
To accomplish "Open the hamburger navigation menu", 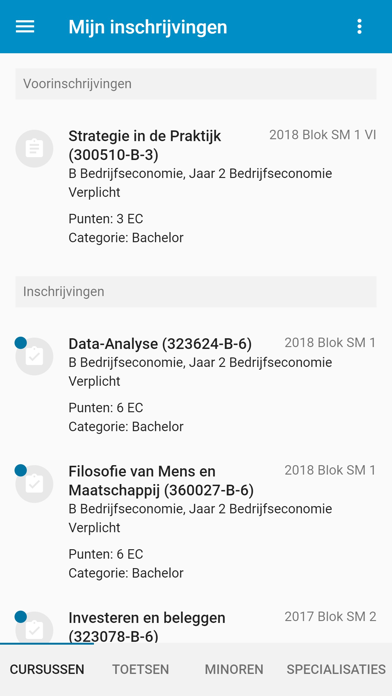I will (x=25, y=27).
